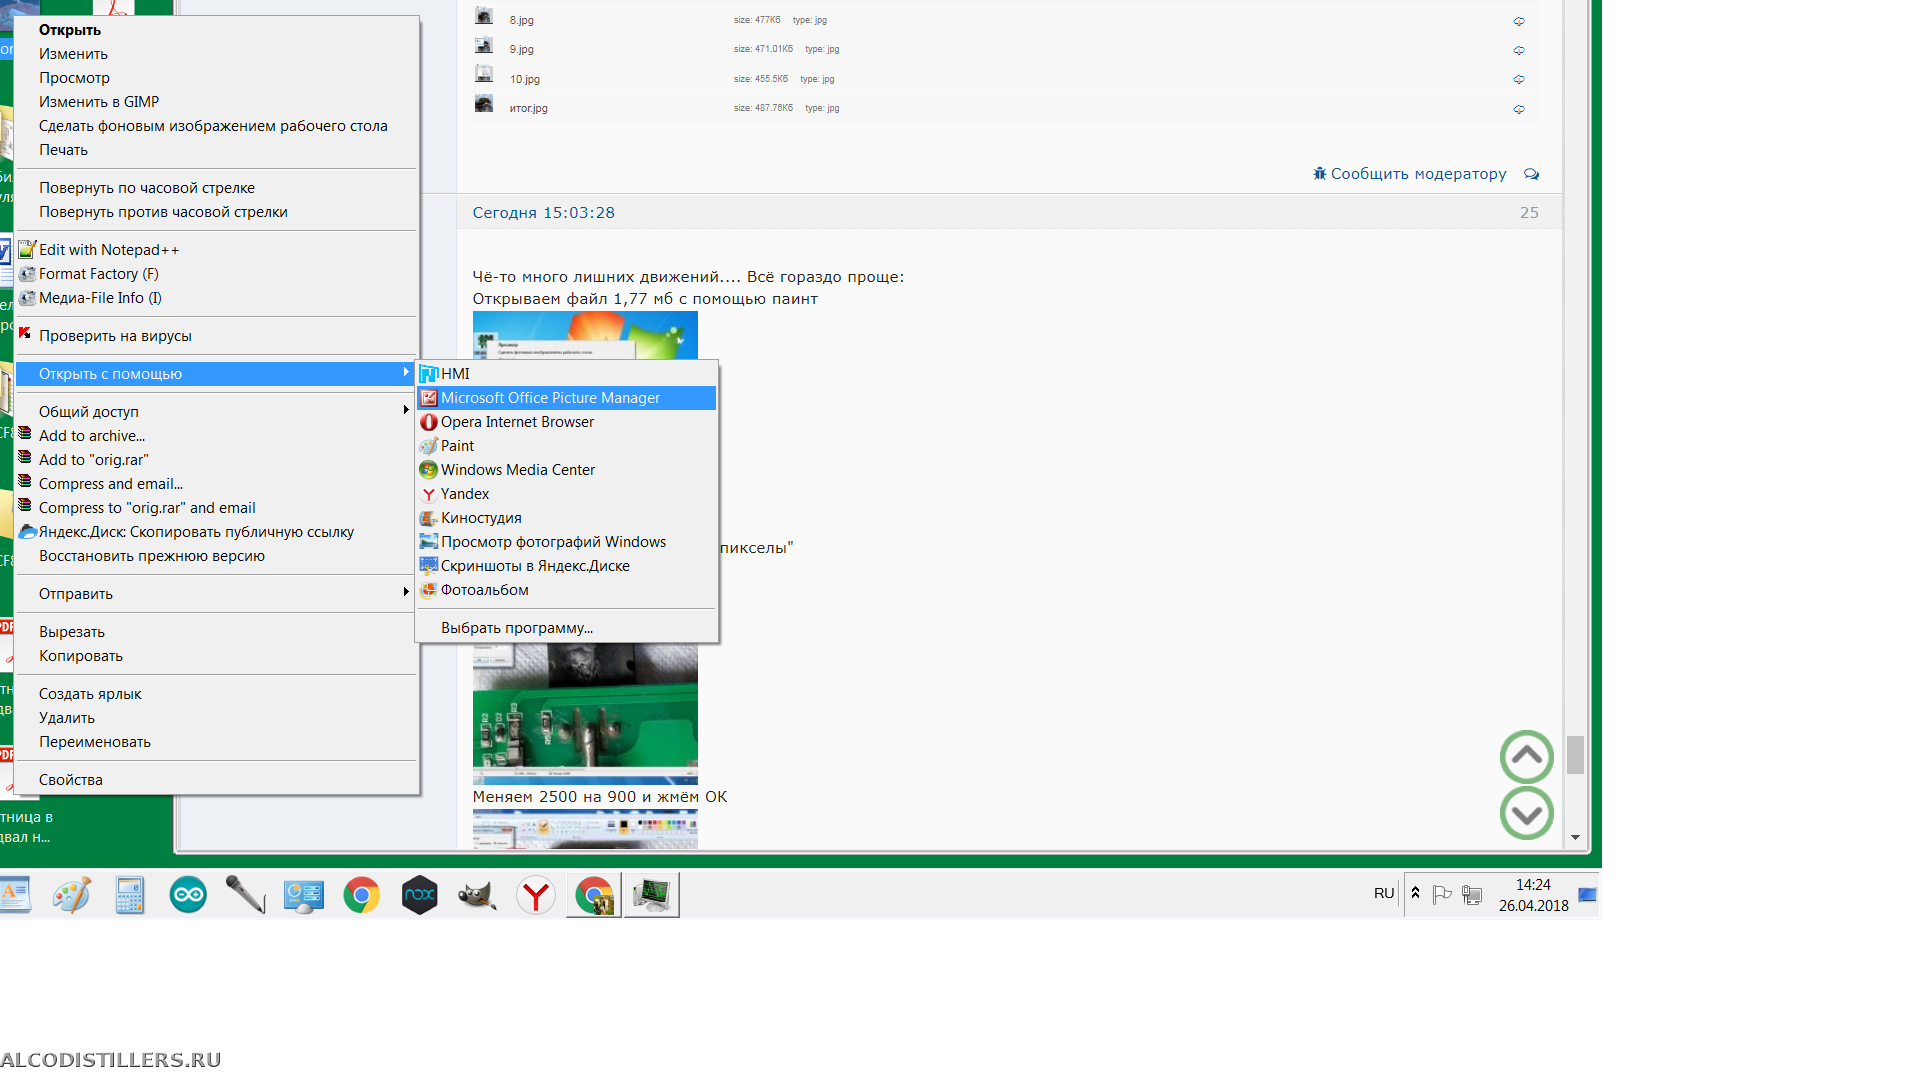Viewport: 1920px width, 1080px height.
Task: Click the green scroll-down arrow button
Action: click(1526, 814)
